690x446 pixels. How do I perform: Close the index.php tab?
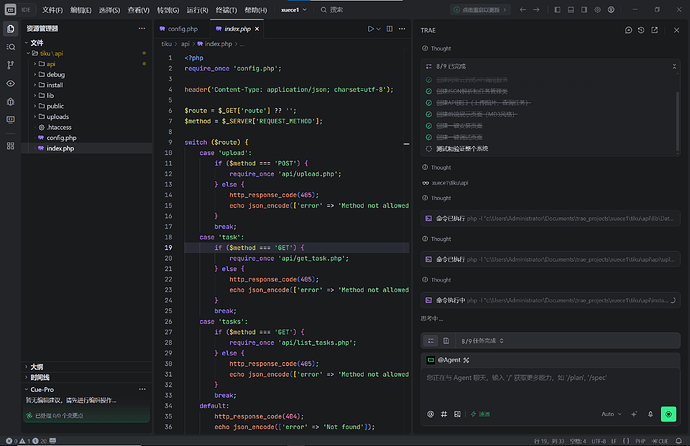pos(257,29)
